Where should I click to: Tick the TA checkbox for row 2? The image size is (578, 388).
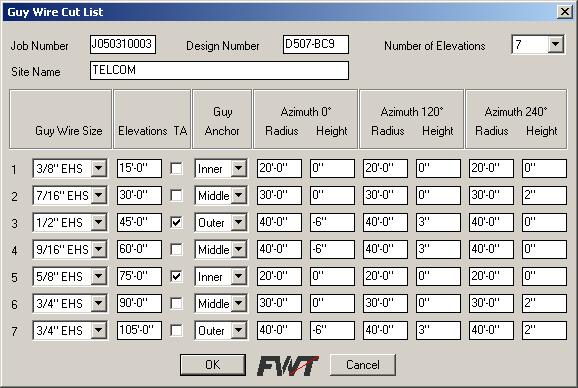pos(176,195)
